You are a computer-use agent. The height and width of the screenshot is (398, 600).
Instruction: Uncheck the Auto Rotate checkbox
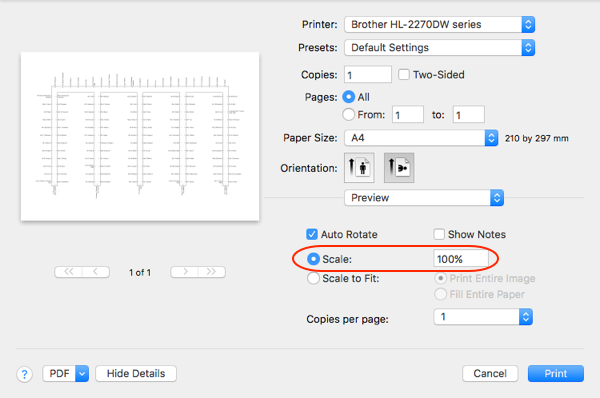click(312, 234)
